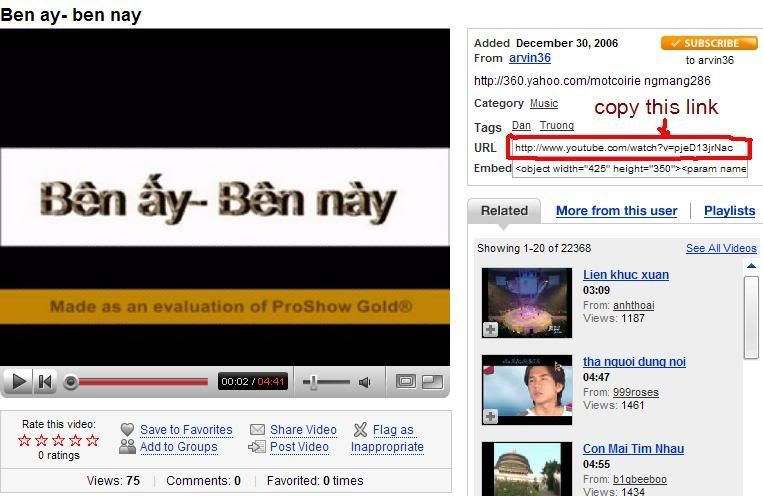Mute the video with the speaker icon
763x496 pixels.
(x=364, y=382)
